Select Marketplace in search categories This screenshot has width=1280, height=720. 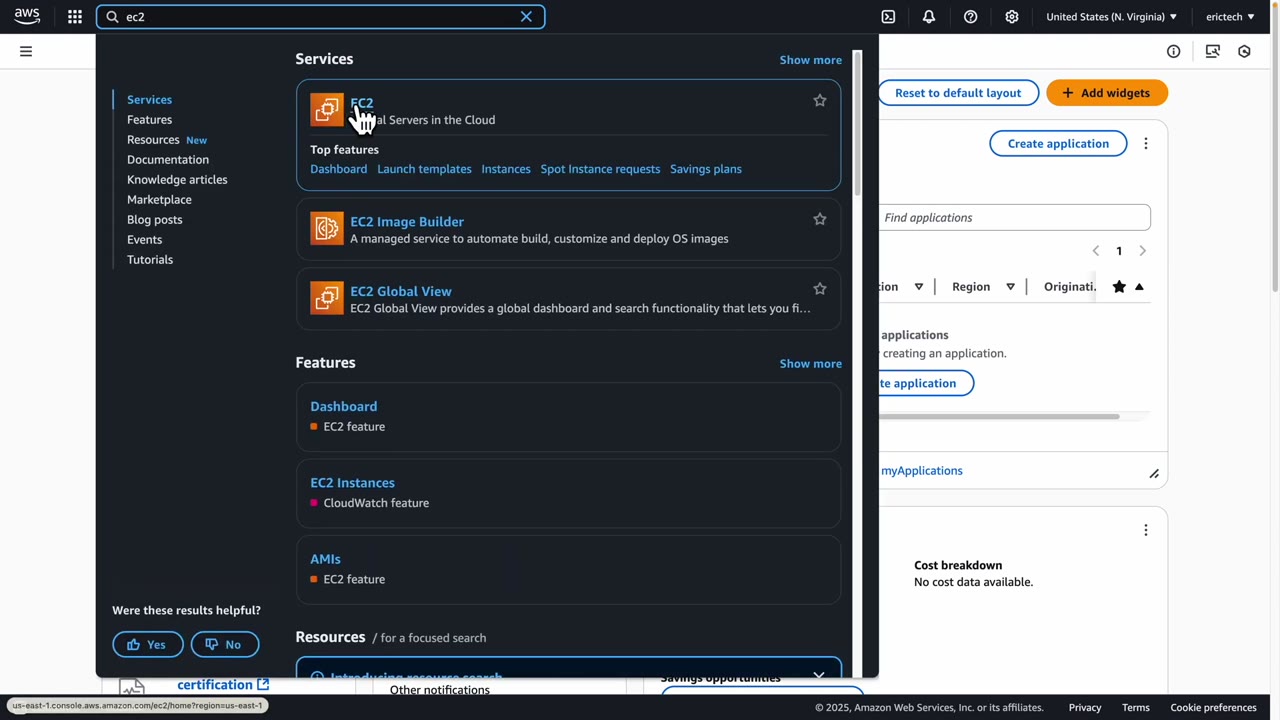(x=159, y=200)
